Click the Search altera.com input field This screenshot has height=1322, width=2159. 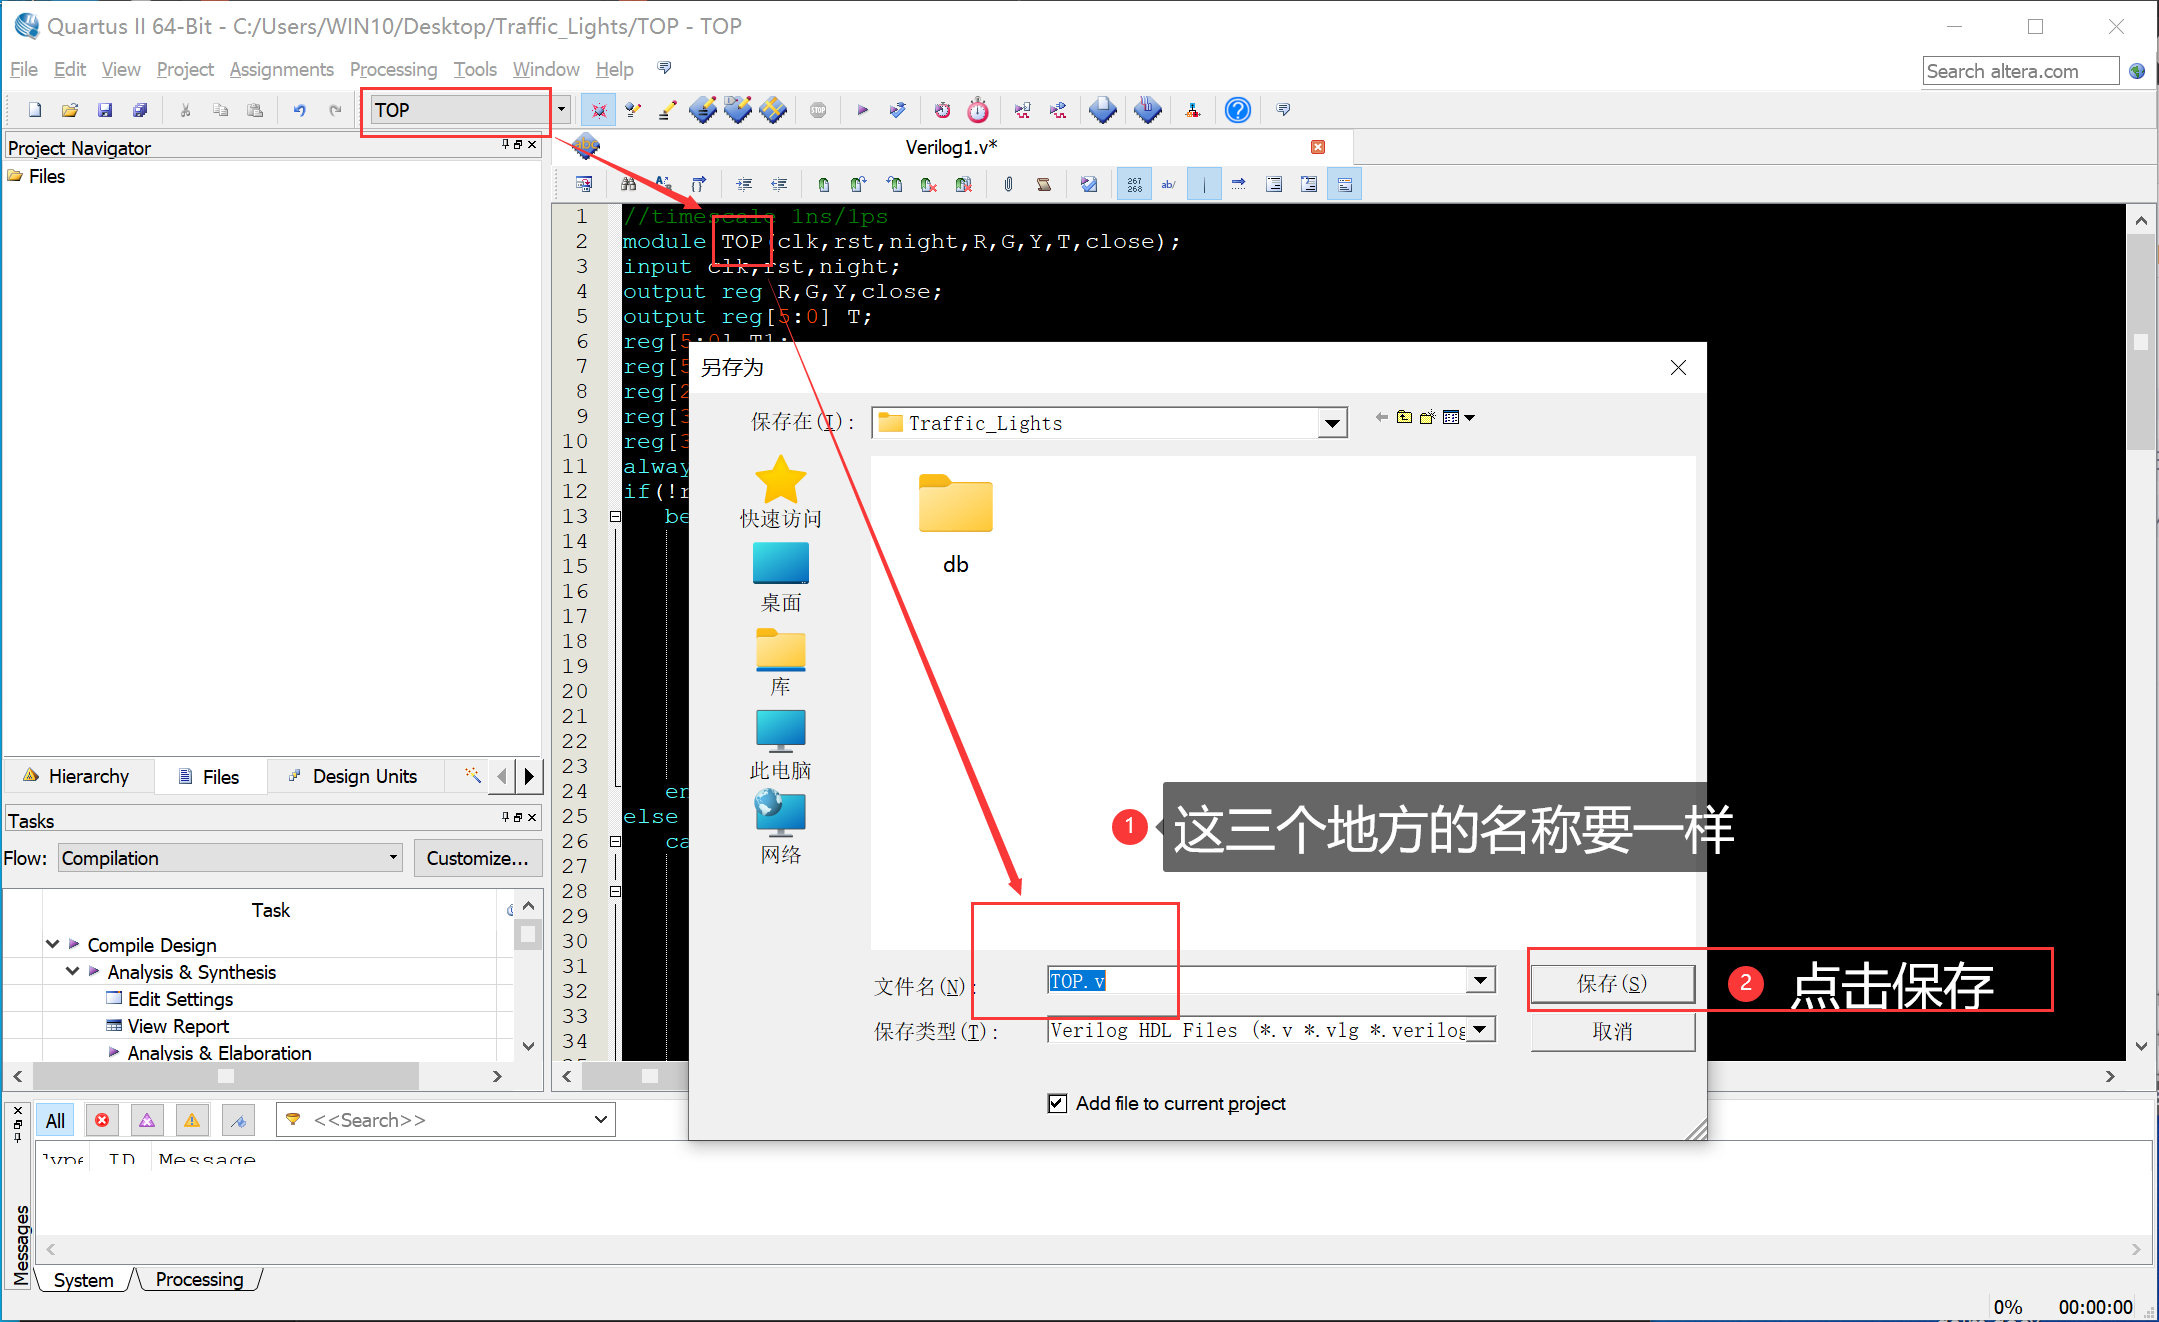(x=2019, y=71)
